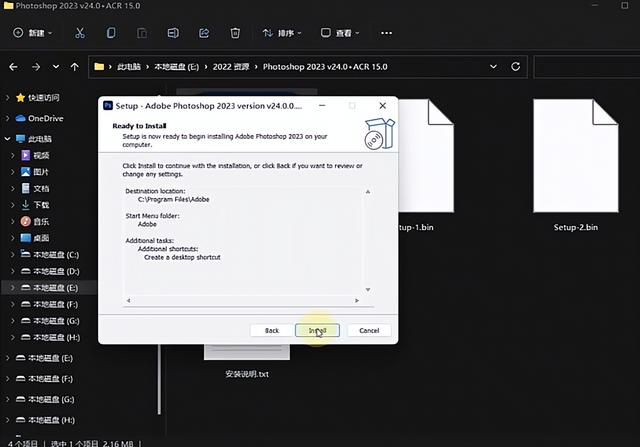Select 本地磁盘 (D:) in the sidebar
Screen dimensions: 640x447
pyautogui.click(x=56, y=271)
